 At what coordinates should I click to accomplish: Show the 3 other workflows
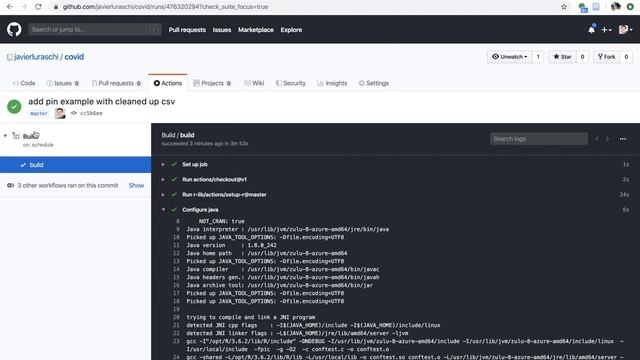pos(136,185)
